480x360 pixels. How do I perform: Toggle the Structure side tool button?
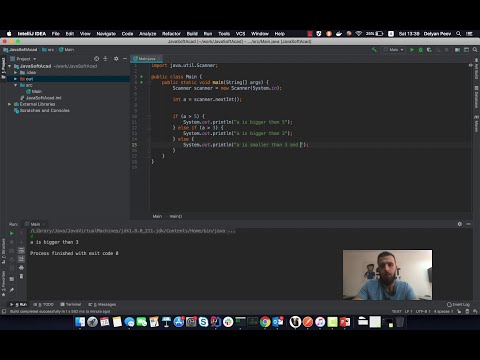click(x=3, y=251)
